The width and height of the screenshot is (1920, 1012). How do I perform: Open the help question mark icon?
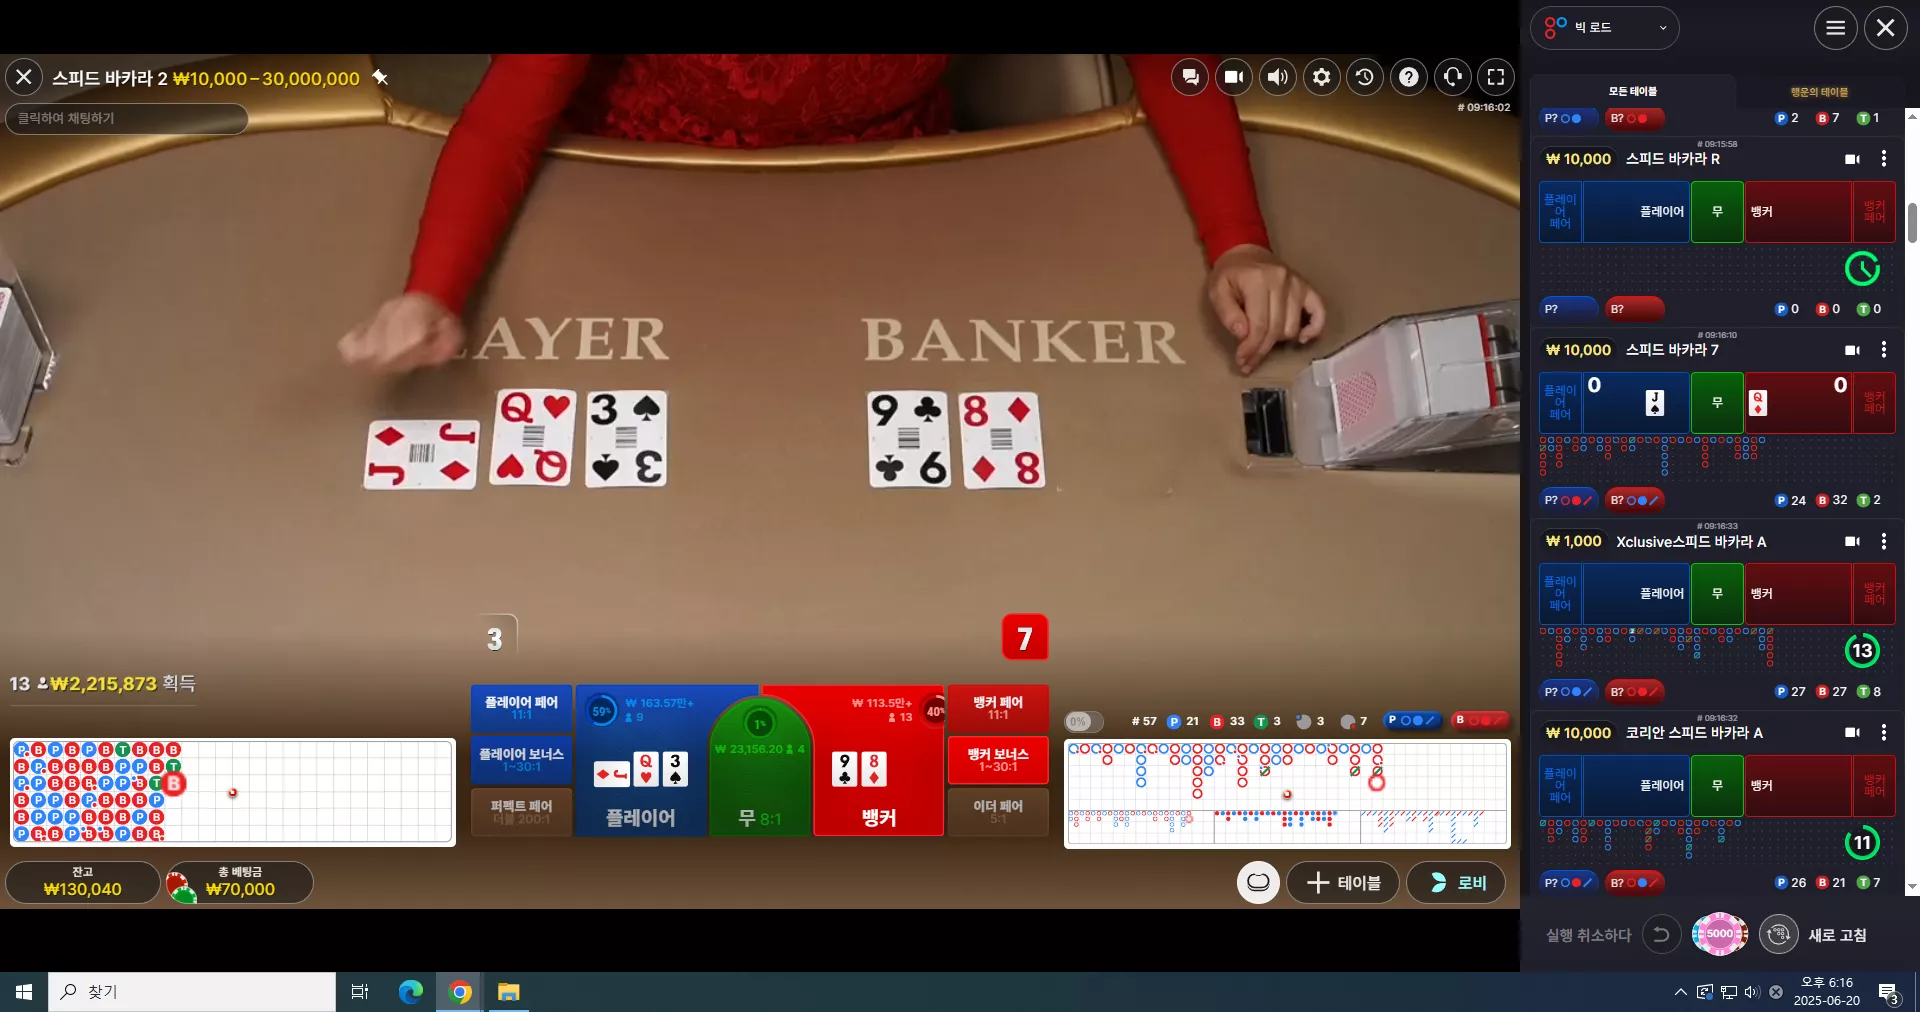coord(1409,77)
